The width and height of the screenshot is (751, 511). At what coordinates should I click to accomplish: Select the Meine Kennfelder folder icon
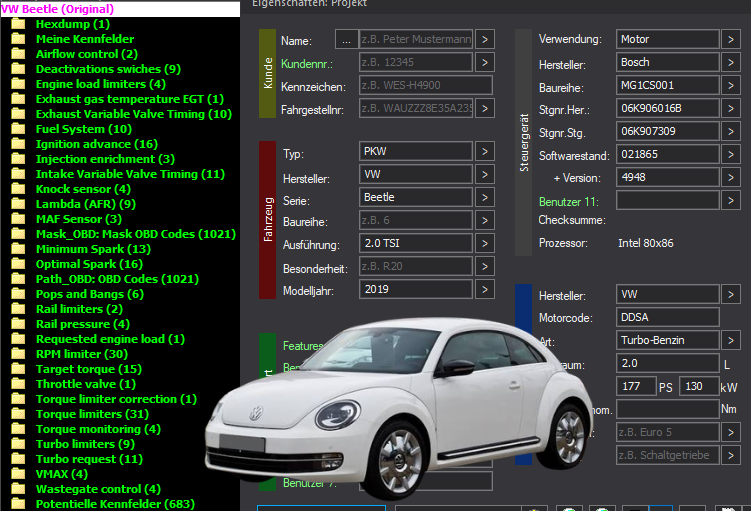coord(18,39)
